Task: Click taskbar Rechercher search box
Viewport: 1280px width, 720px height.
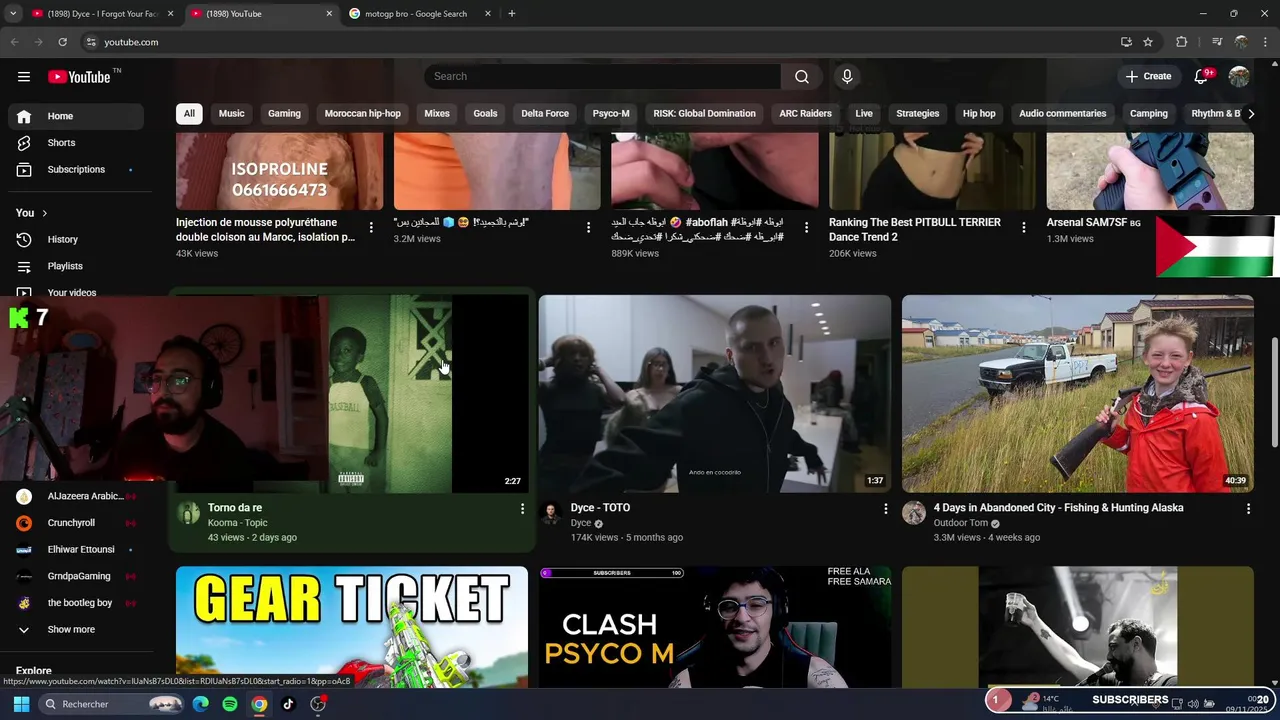Action: [x=112, y=704]
